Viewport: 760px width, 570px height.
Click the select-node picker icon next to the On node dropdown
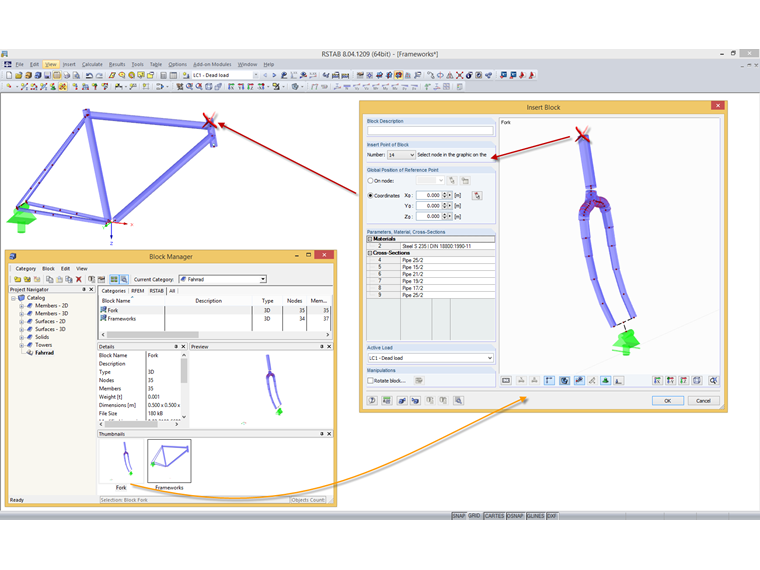coord(452,181)
